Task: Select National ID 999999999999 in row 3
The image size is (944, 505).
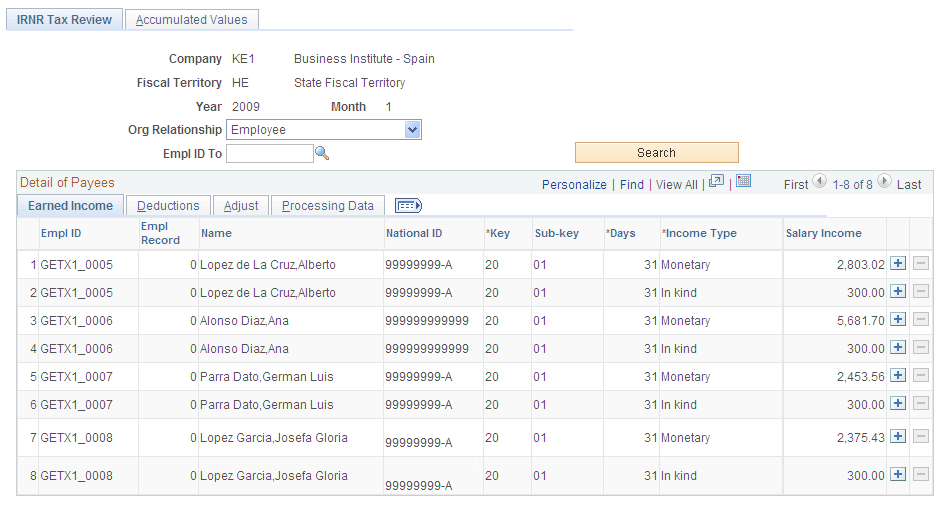Action: point(427,321)
